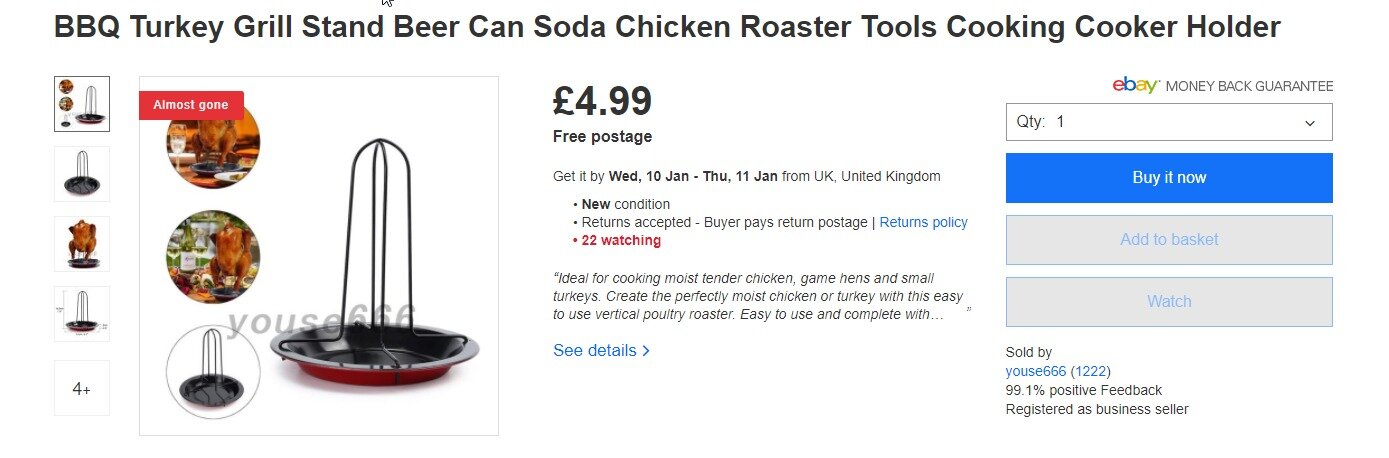Select the third thumbnail with roasted chicken

82,244
